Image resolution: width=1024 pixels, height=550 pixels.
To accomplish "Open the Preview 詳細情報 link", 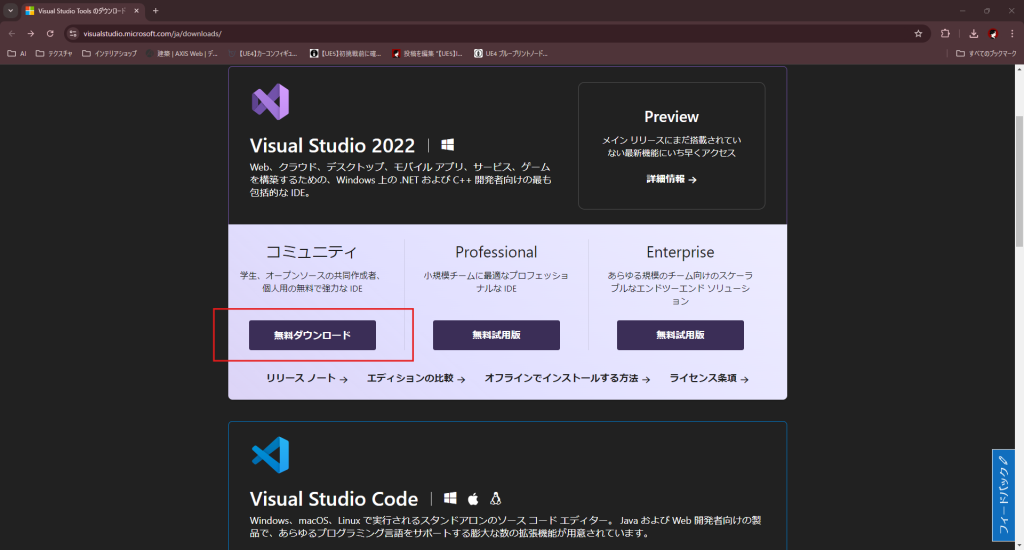I will click(671, 179).
